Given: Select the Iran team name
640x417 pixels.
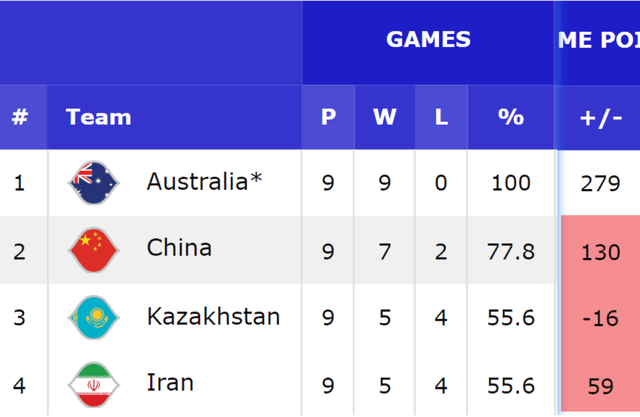Looking at the screenshot, I should point(170,383).
